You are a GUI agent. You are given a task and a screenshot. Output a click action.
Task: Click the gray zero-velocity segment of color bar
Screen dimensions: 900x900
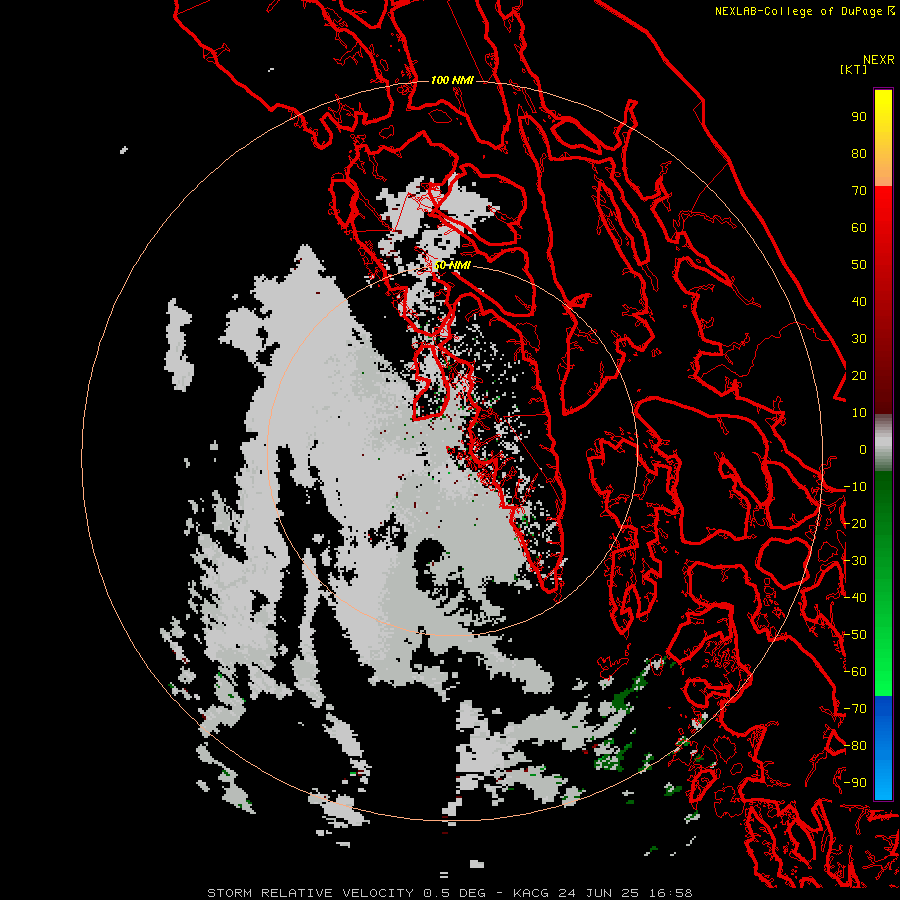click(883, 443)
